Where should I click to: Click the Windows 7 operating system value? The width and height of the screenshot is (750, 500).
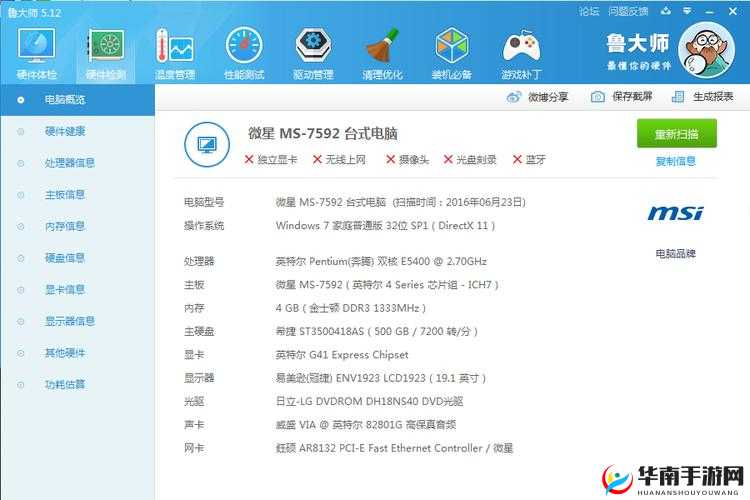click(385, 225)
